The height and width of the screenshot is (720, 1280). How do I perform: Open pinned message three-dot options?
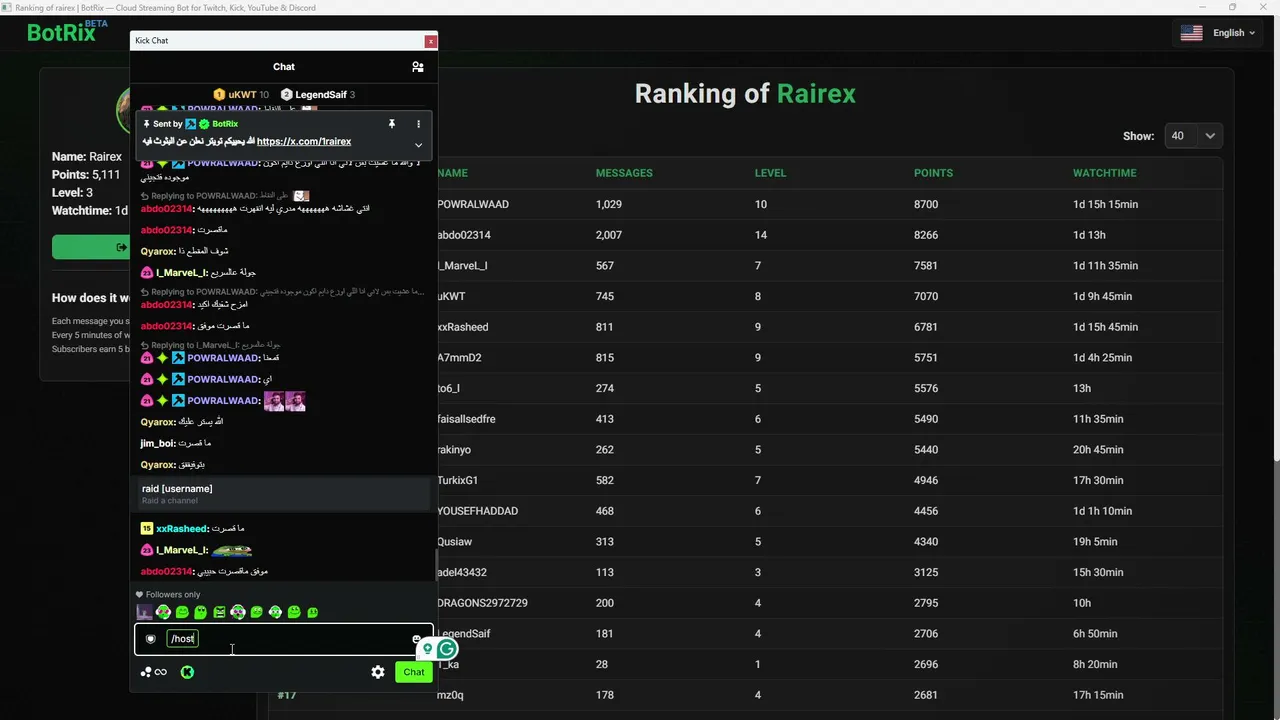(418, 124)
